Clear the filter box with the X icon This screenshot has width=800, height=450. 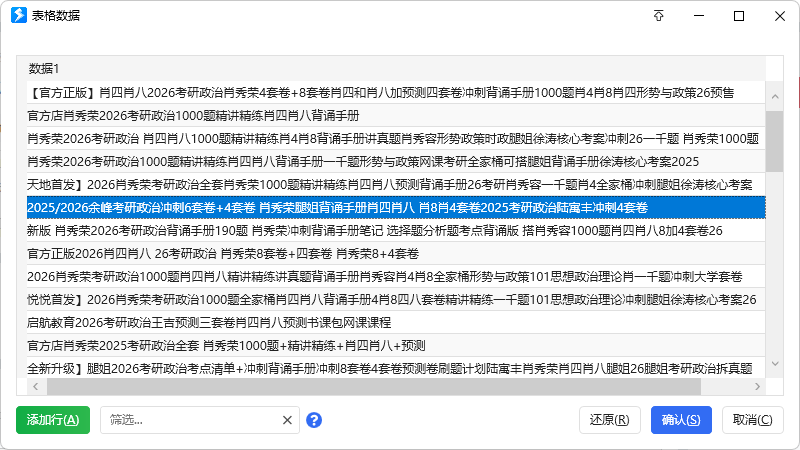coord(287,420)
